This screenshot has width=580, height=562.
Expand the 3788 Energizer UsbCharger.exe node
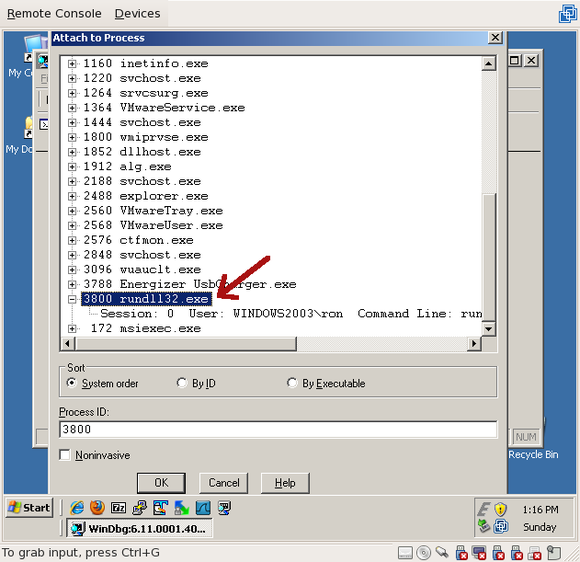click(72, 285)
